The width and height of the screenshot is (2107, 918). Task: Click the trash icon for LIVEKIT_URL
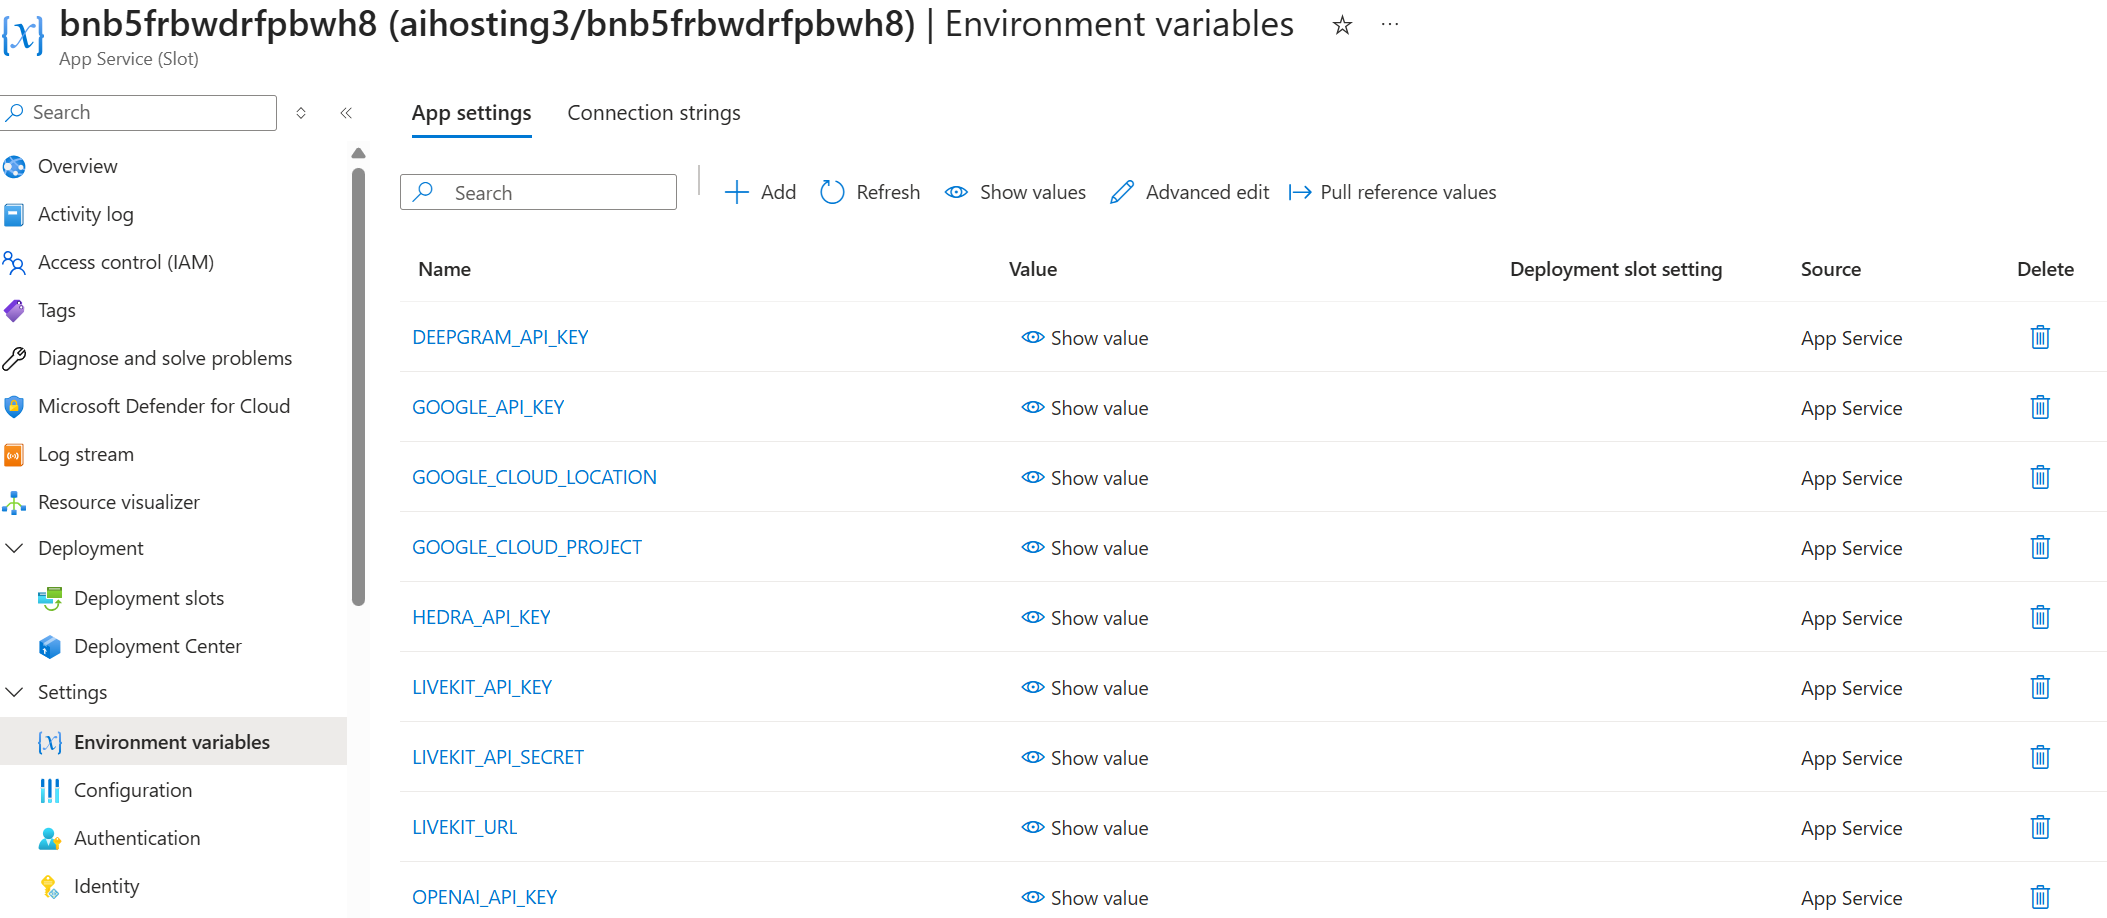[2040, 827]
